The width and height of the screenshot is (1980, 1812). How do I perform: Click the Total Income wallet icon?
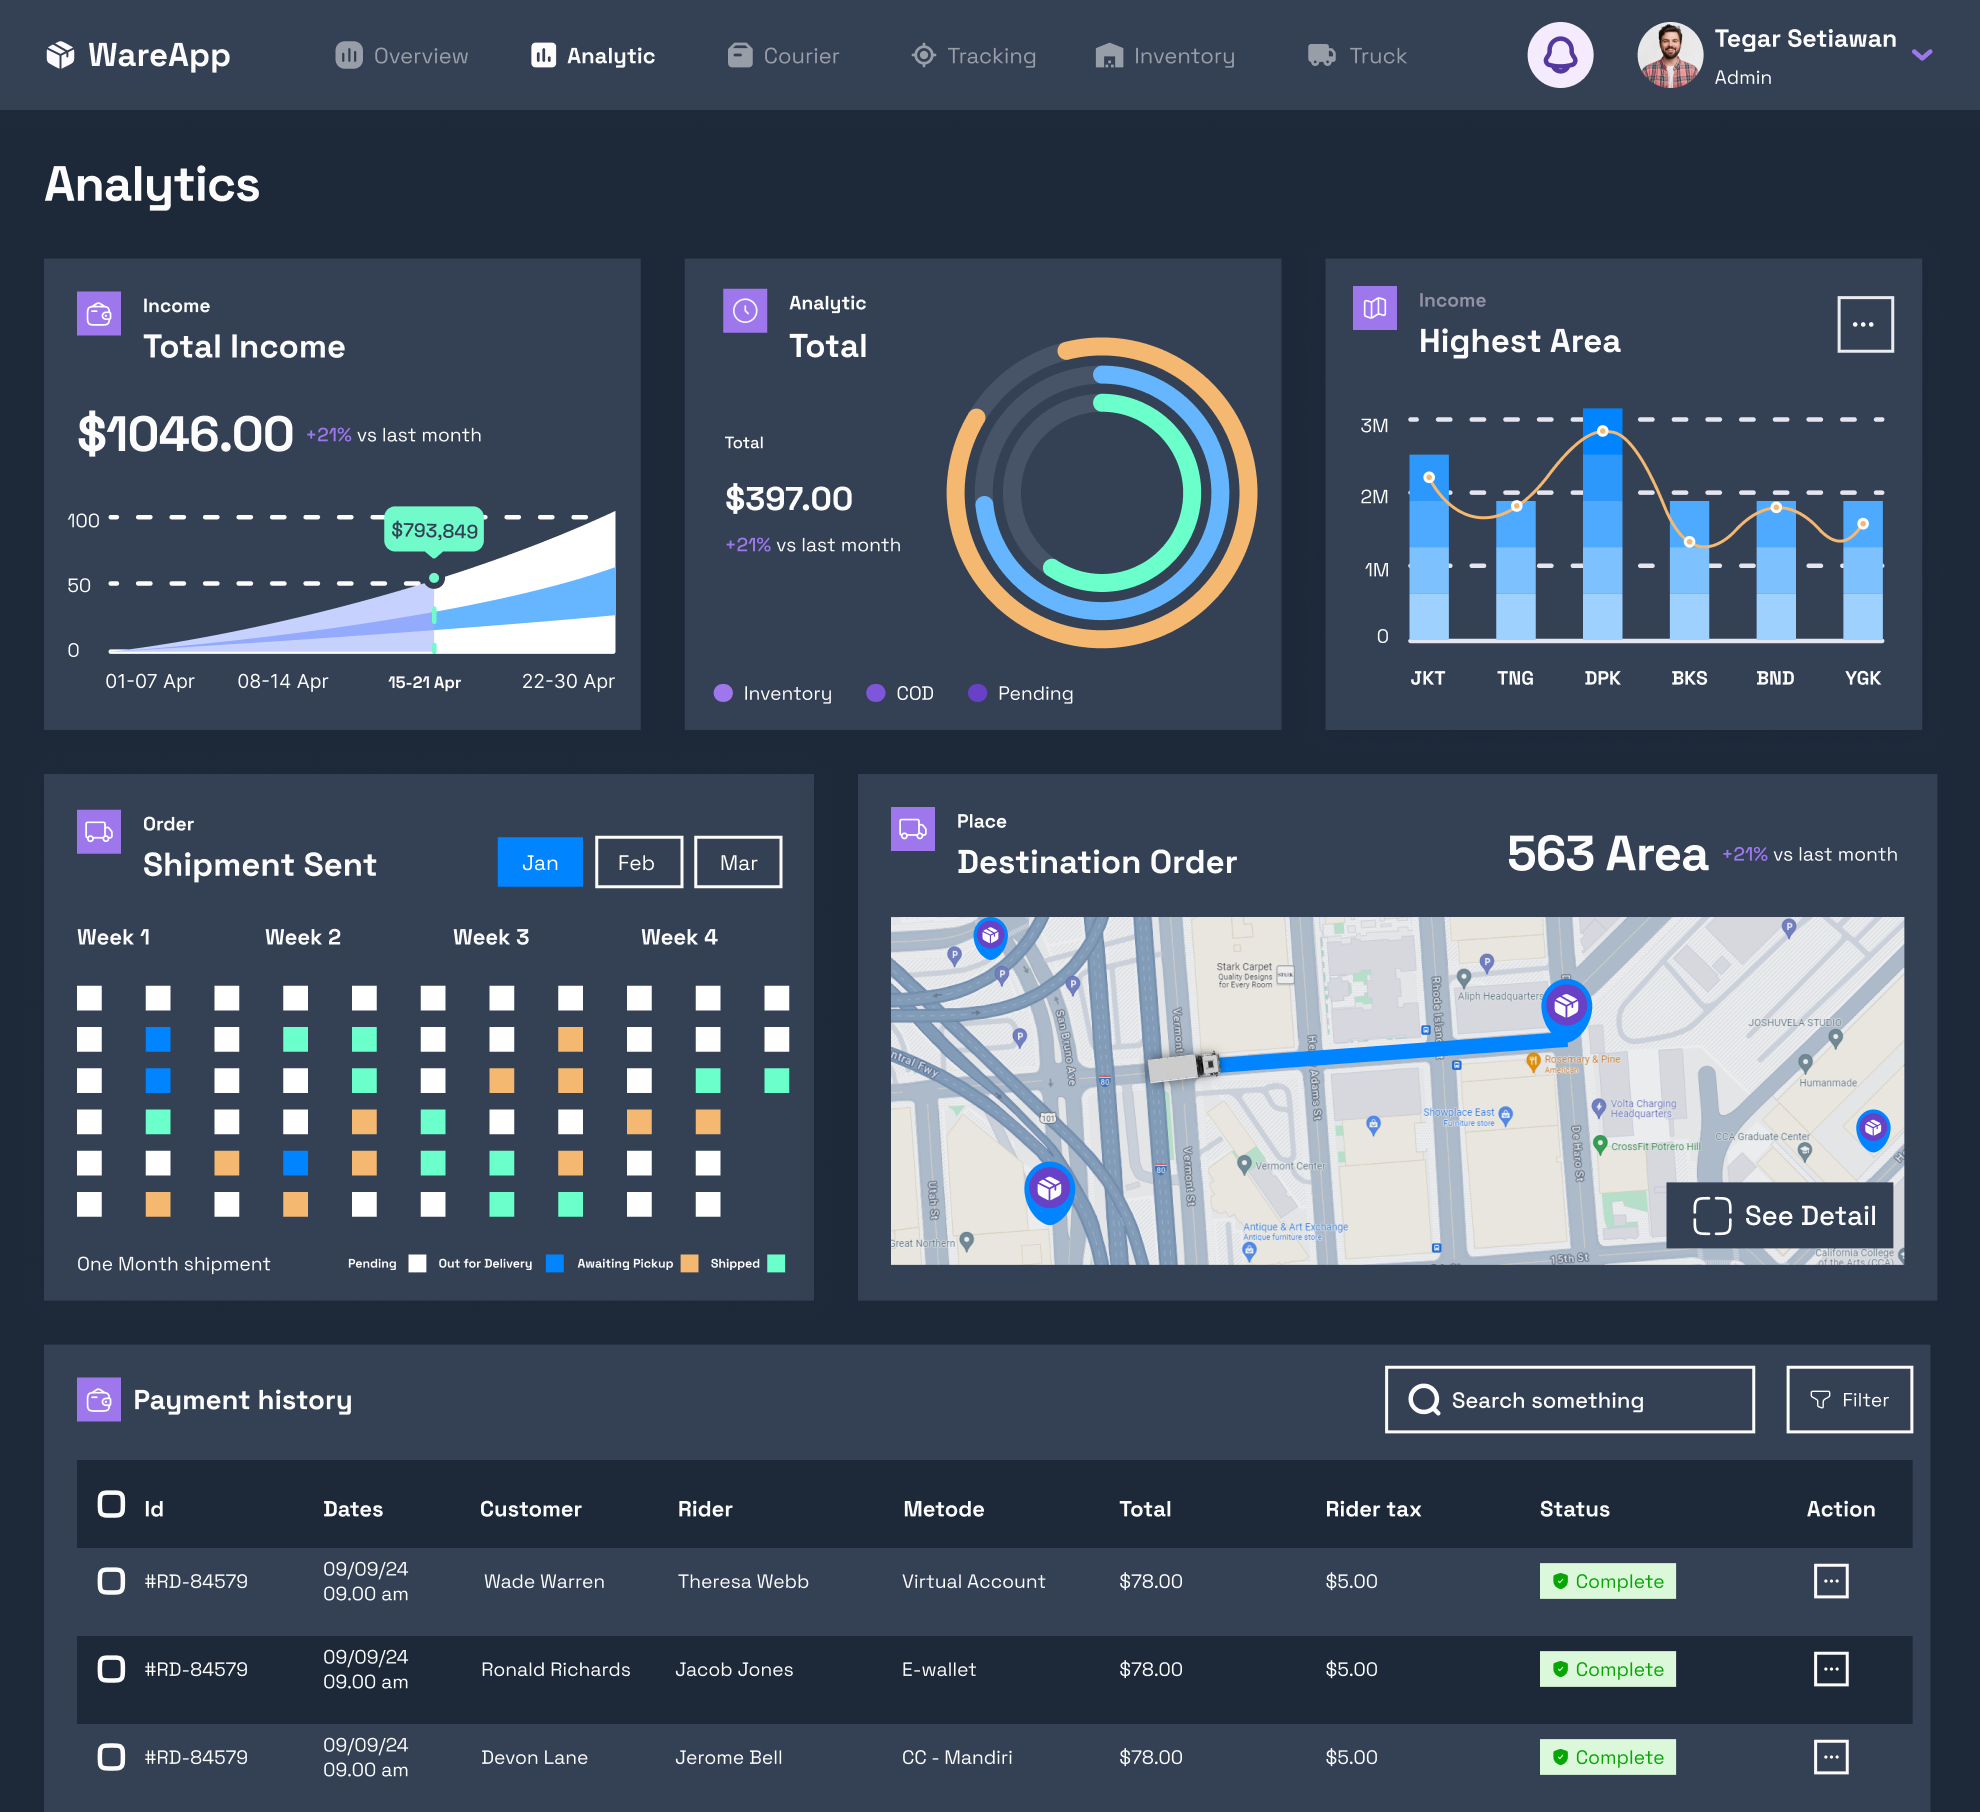click(99, 314)
